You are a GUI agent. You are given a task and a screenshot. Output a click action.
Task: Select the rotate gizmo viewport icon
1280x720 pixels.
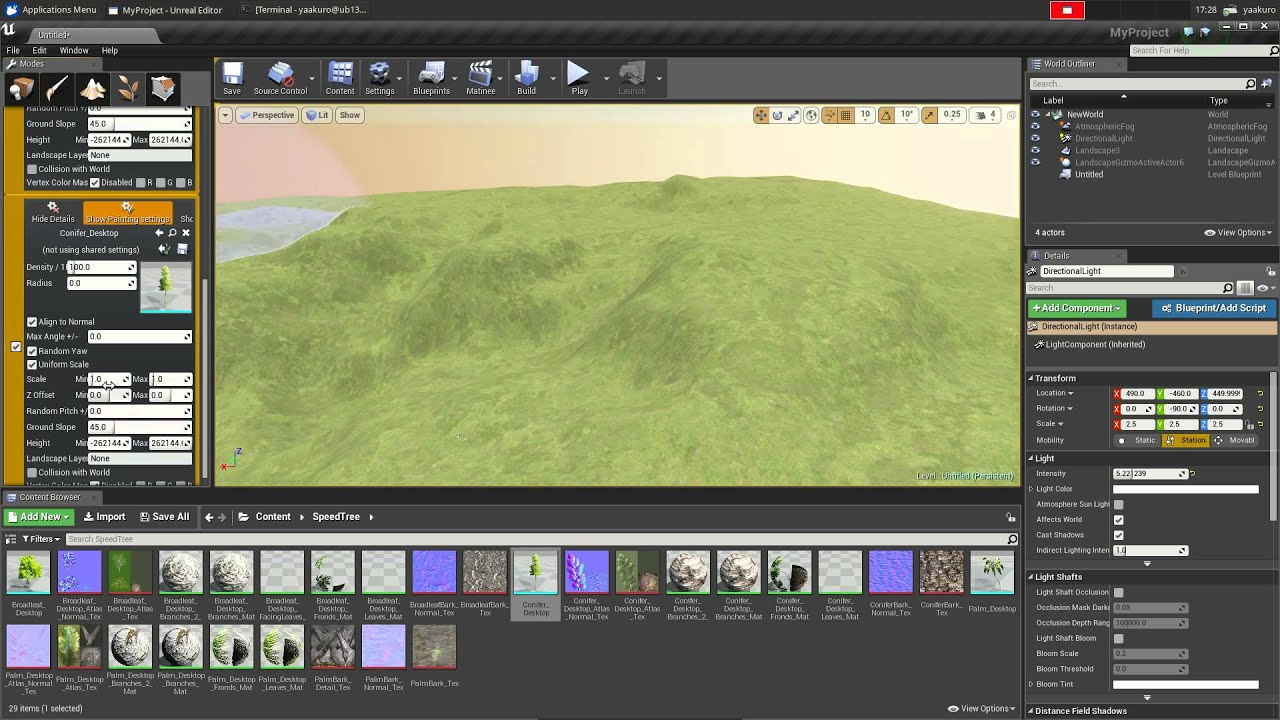pyautogui.click(x=777, y=115)
